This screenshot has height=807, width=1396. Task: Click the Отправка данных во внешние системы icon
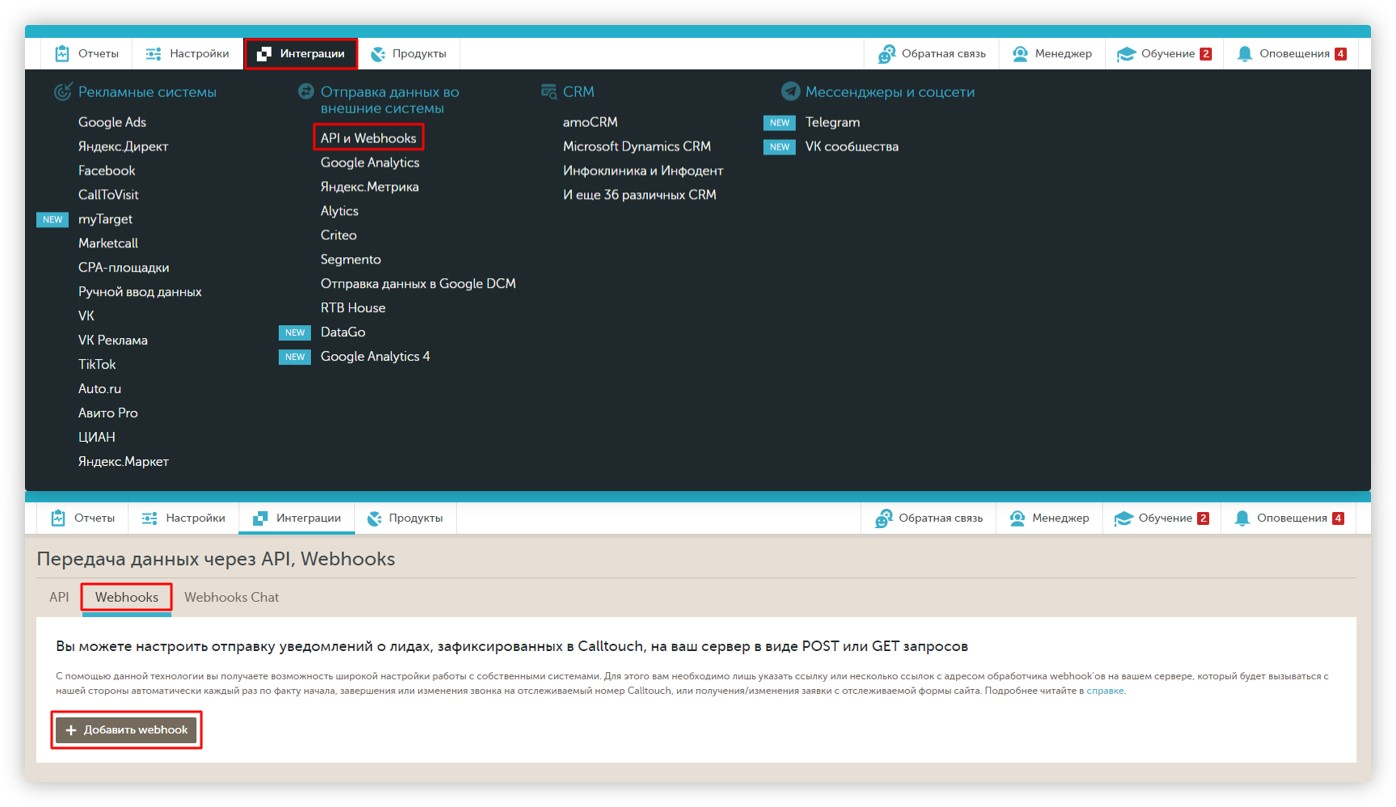306,92
